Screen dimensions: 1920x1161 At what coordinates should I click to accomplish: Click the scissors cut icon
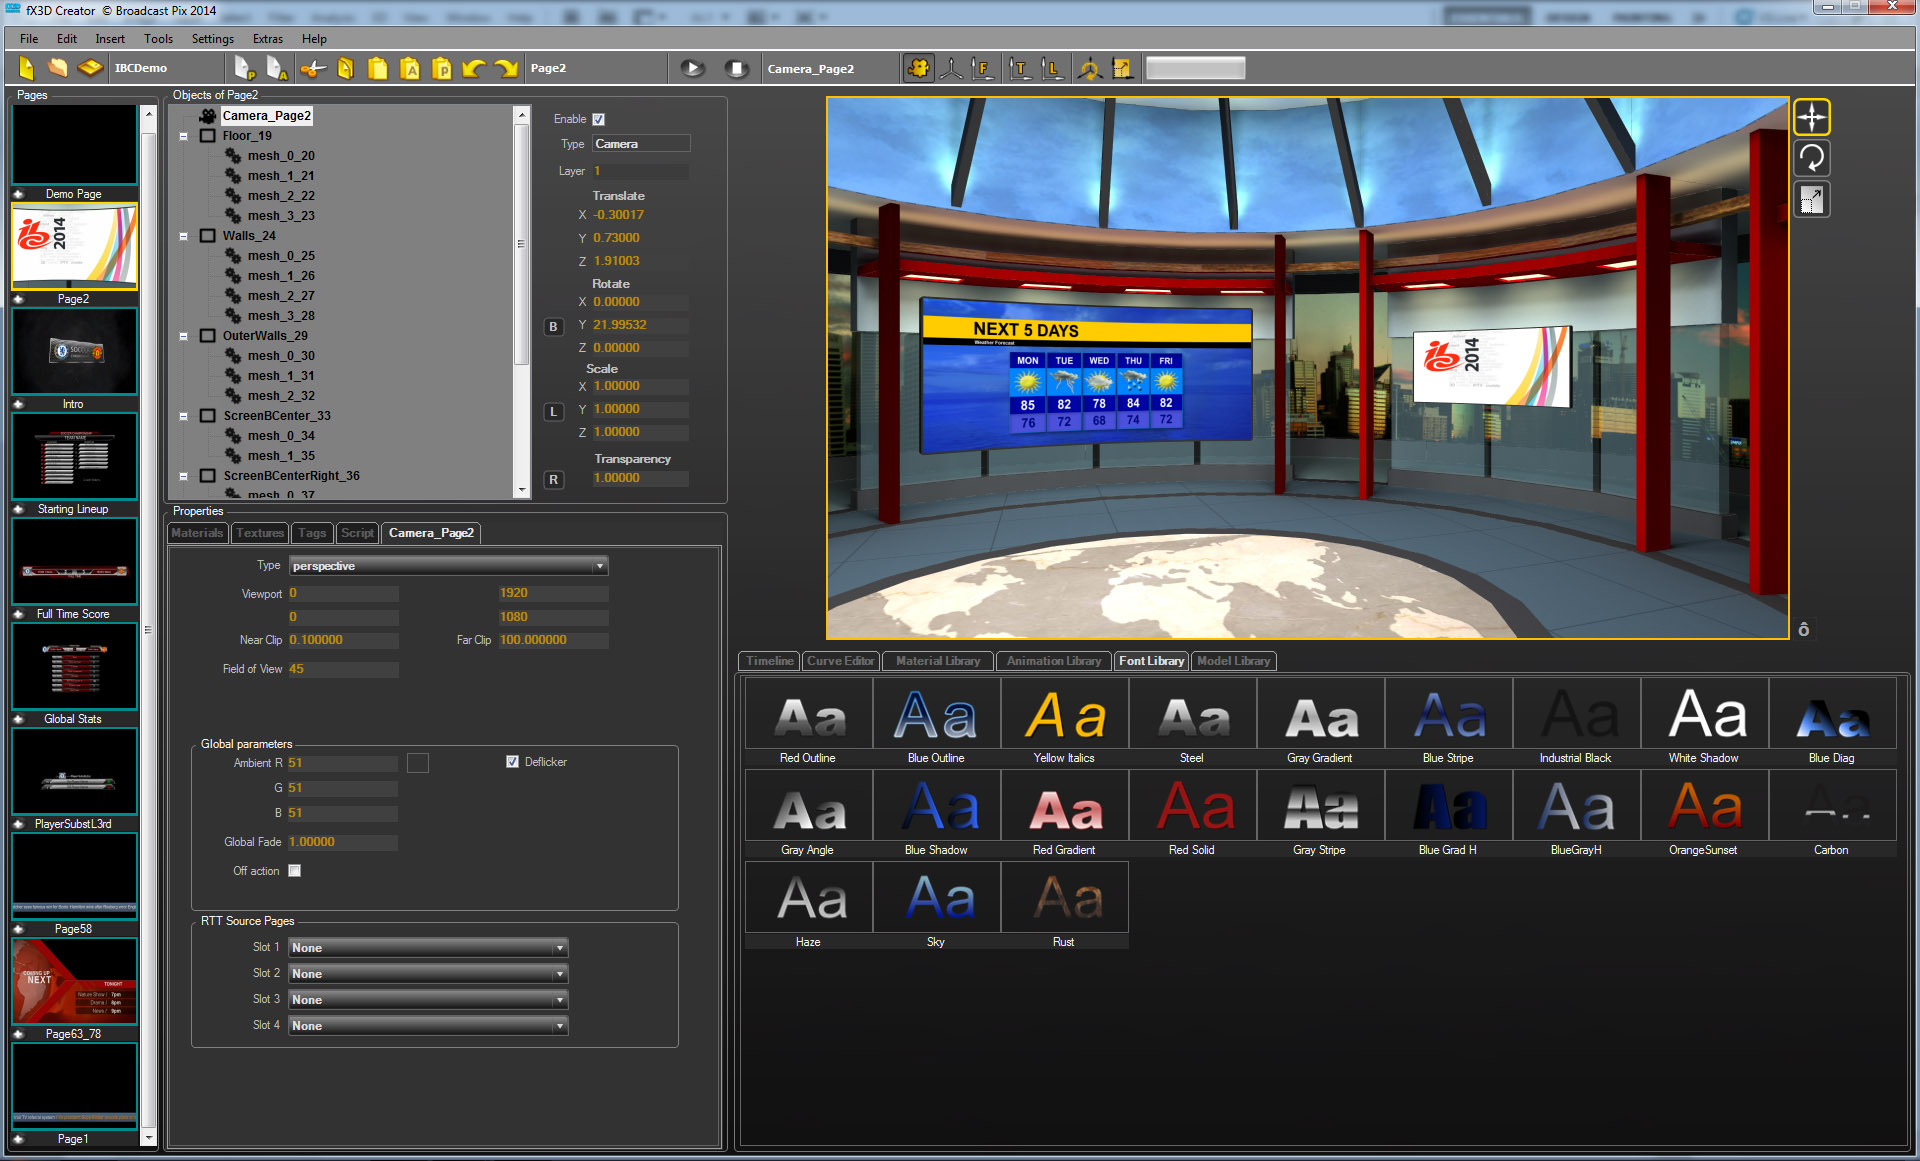pos(313,68)
